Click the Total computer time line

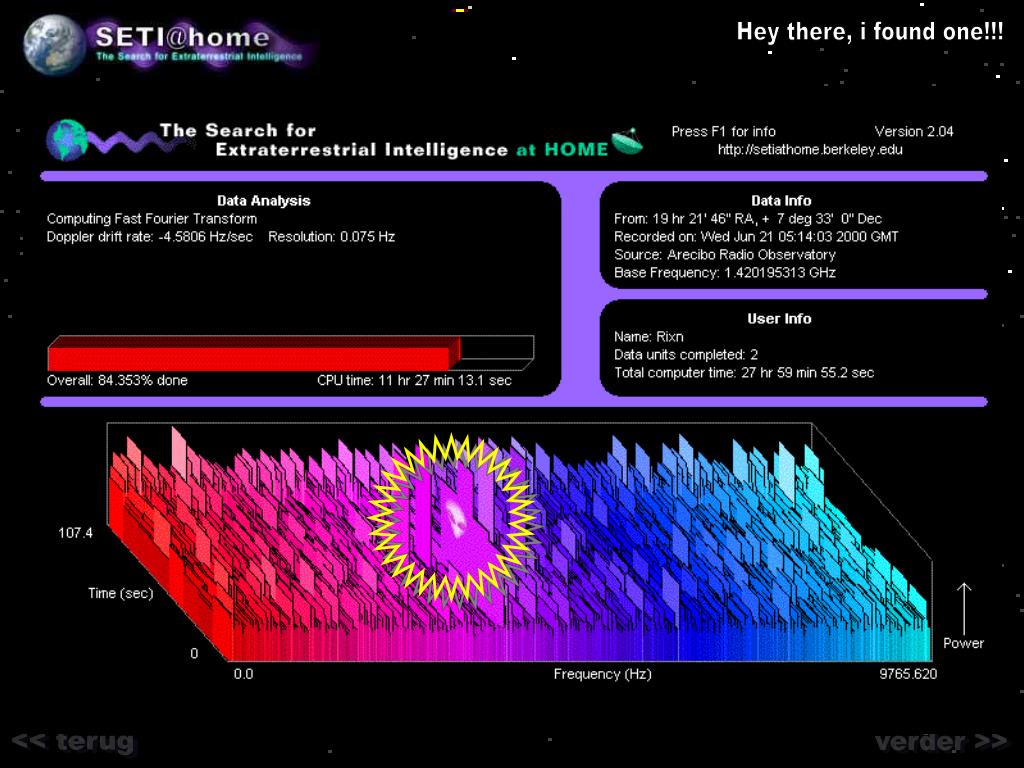[x=744, y=373]
